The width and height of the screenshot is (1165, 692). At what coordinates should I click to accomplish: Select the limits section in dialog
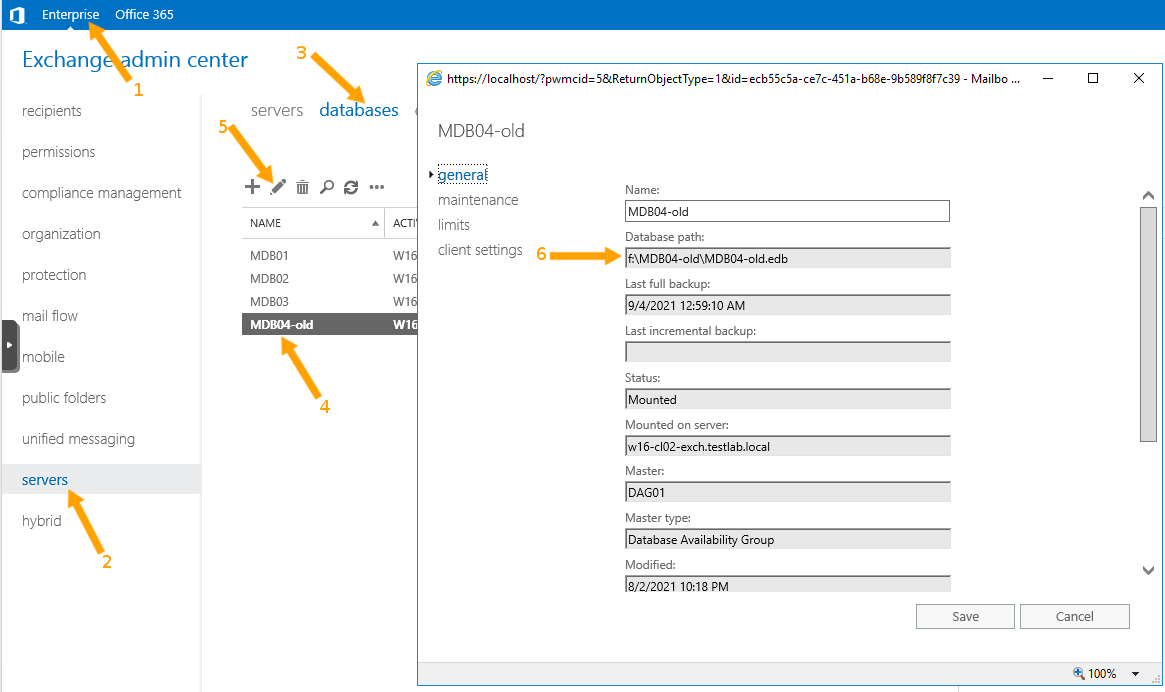(x=454, y=224)
